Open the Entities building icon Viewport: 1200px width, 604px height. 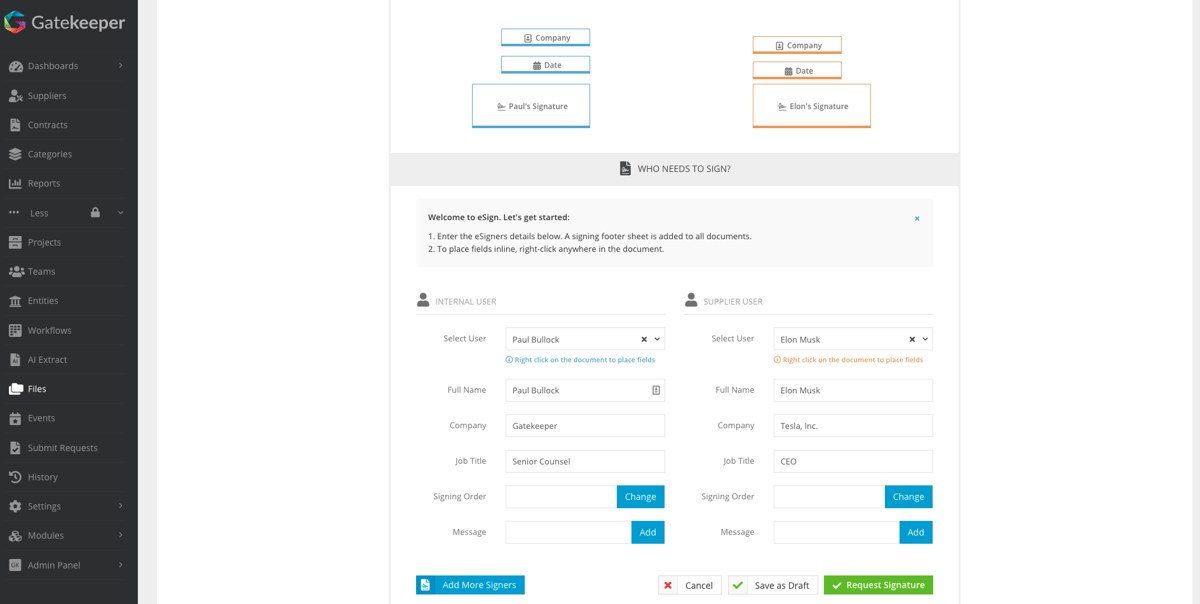tap(15, 301)
